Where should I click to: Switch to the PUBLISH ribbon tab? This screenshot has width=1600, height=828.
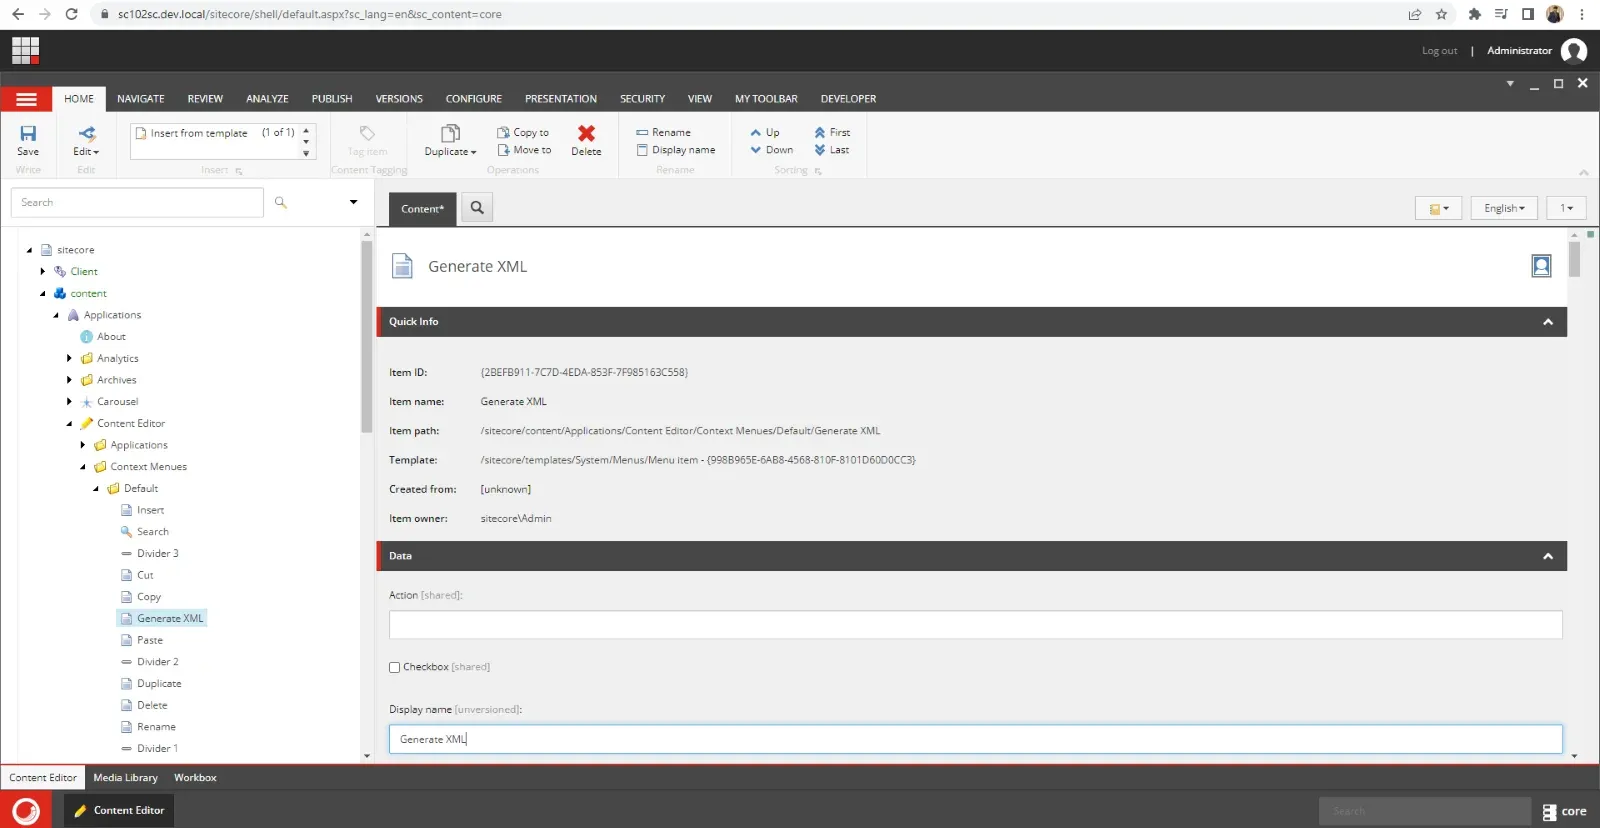(332, 99)
